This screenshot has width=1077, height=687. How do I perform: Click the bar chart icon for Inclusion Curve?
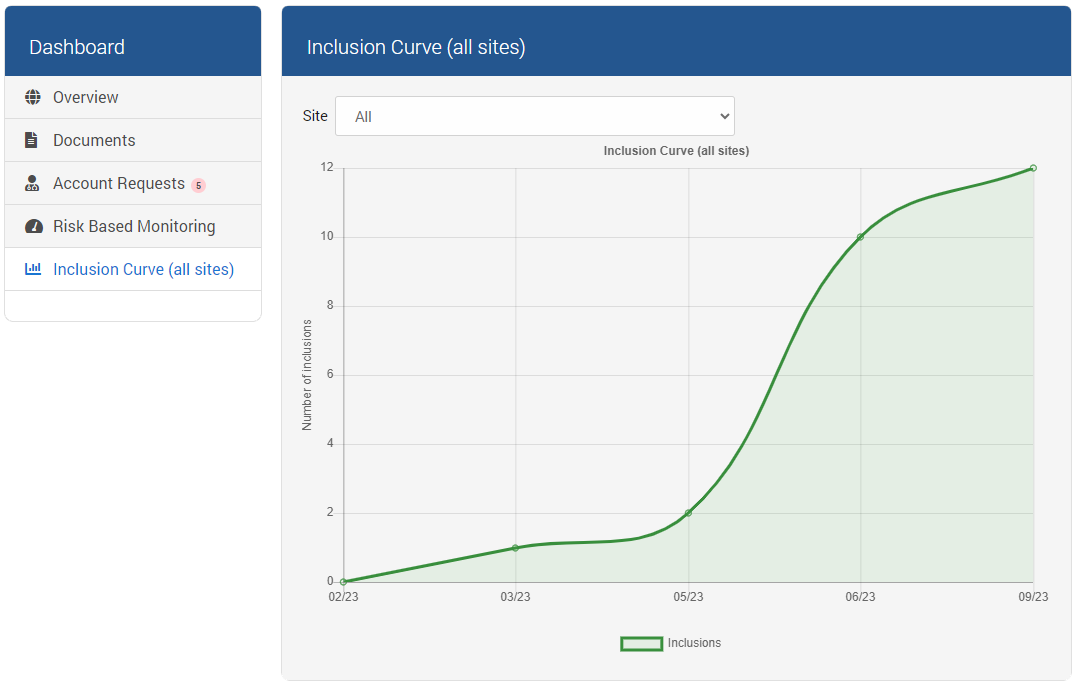point(33,269)
